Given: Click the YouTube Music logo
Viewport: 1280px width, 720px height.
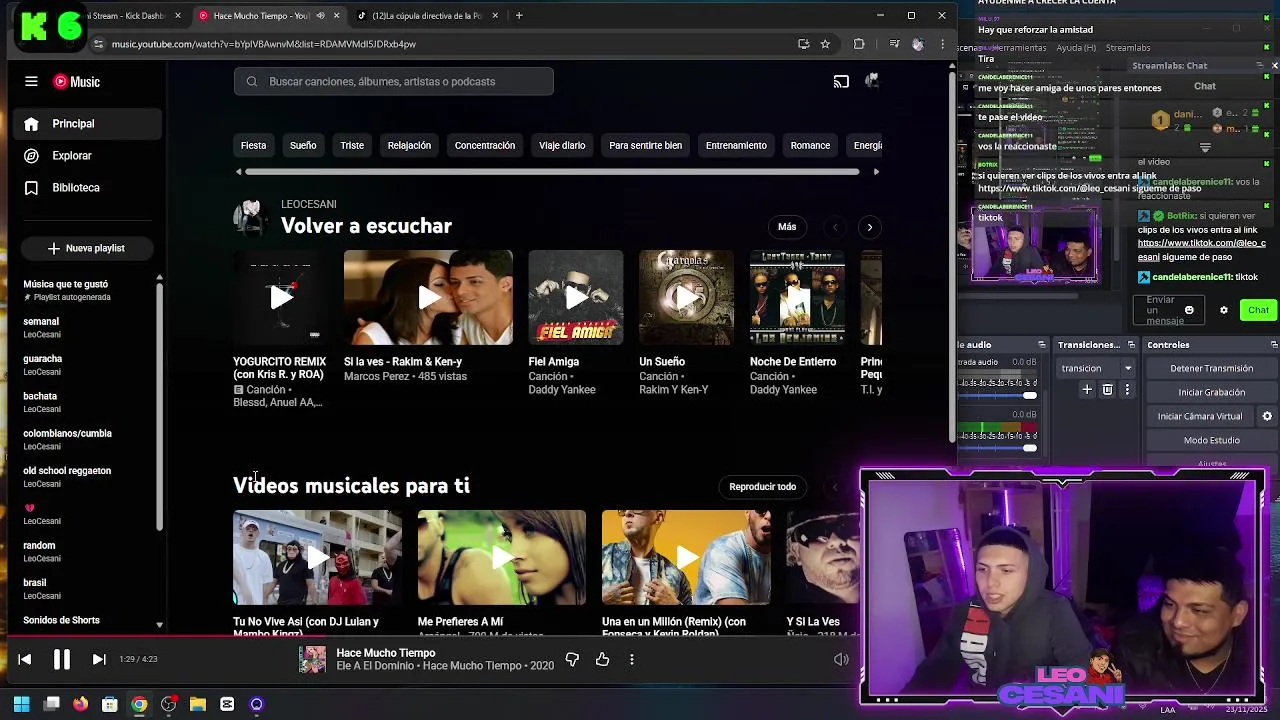Looking at the screenshot, I should [x=76, y=82].
